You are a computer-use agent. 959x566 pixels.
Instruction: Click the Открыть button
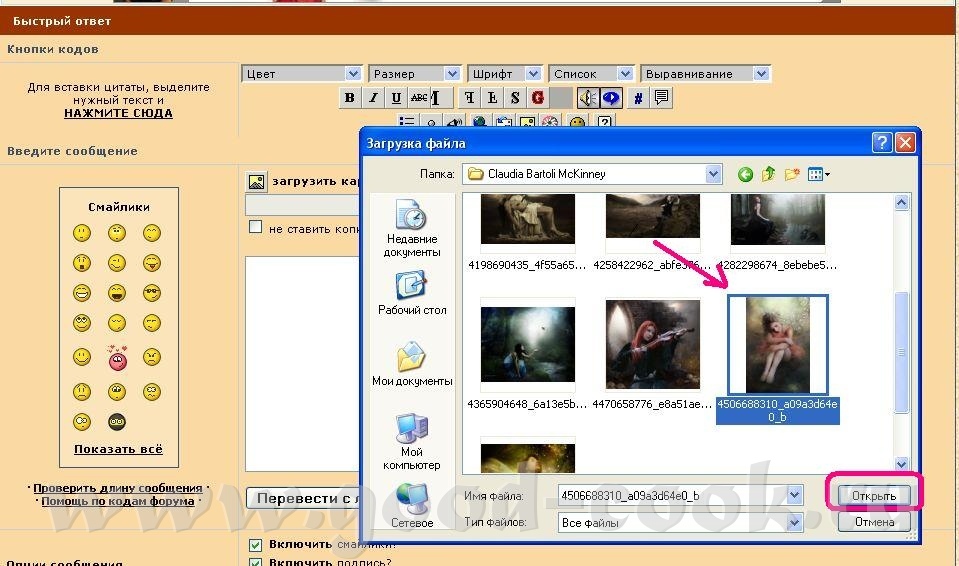(874, 496)
